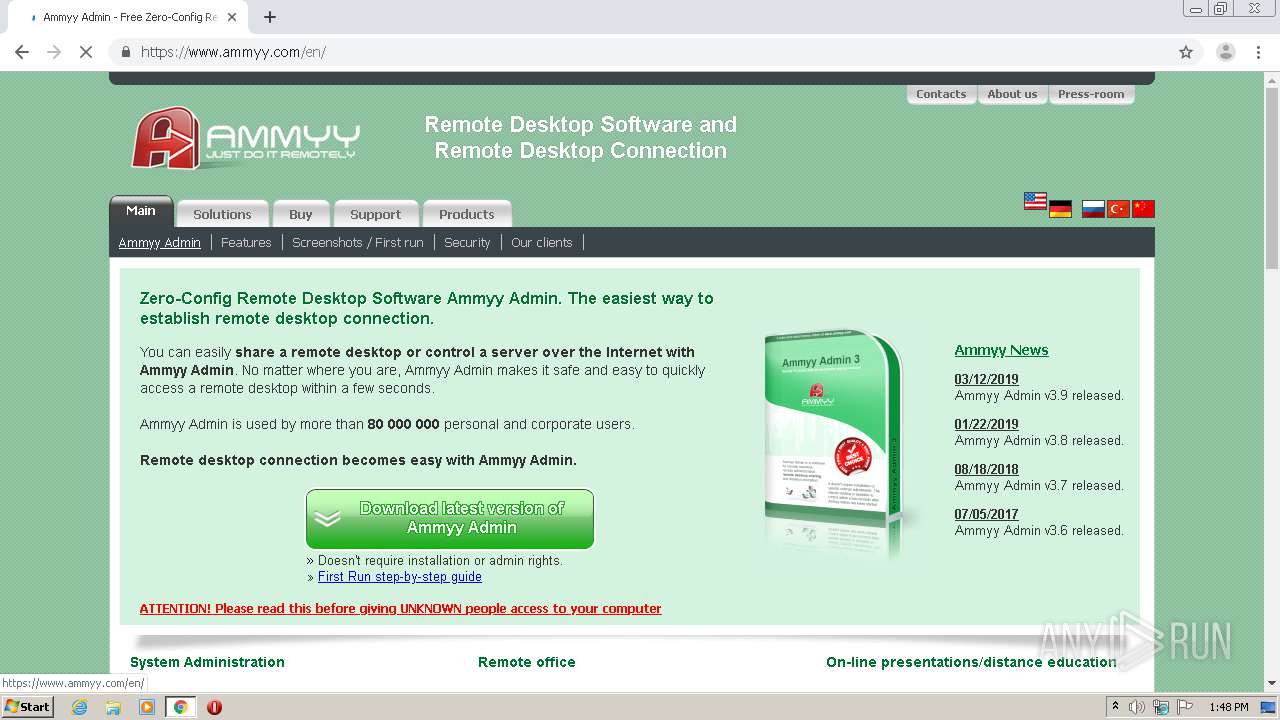Click the Remote office heading
This screenshot has width=1280, height=720.
[x=527, y=662]
